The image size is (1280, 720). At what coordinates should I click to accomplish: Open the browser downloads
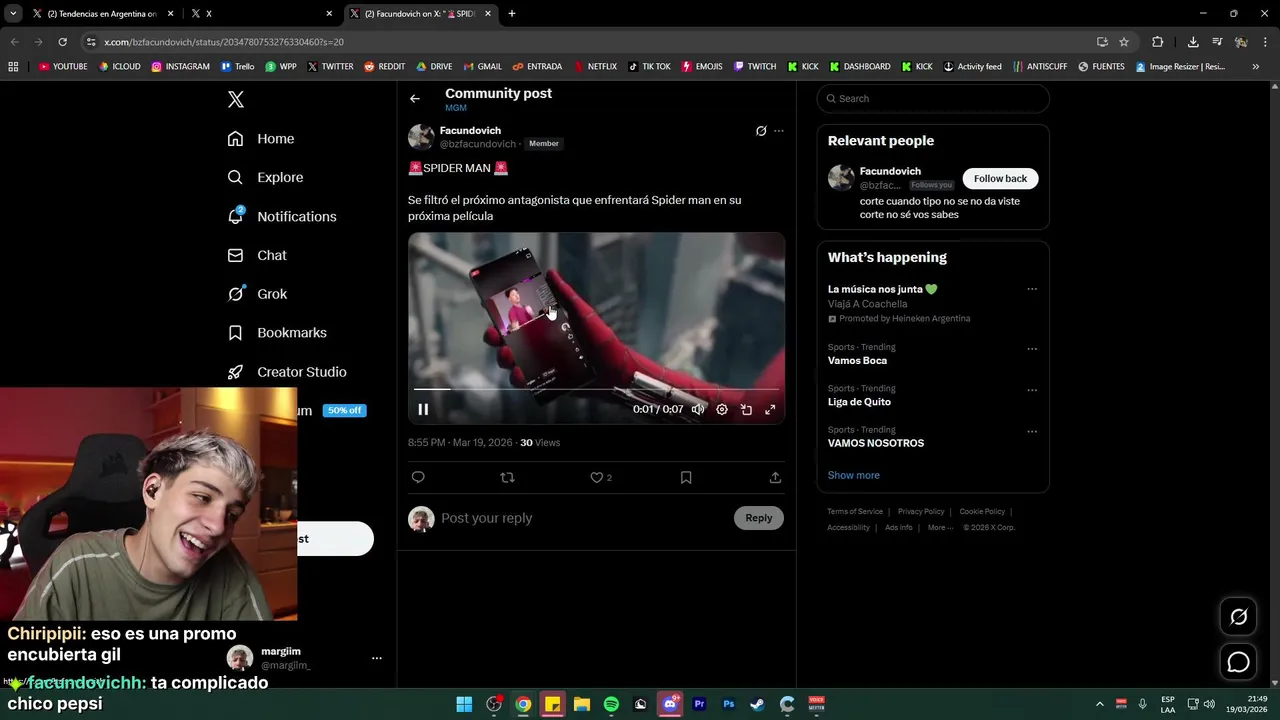(1193, 42)
